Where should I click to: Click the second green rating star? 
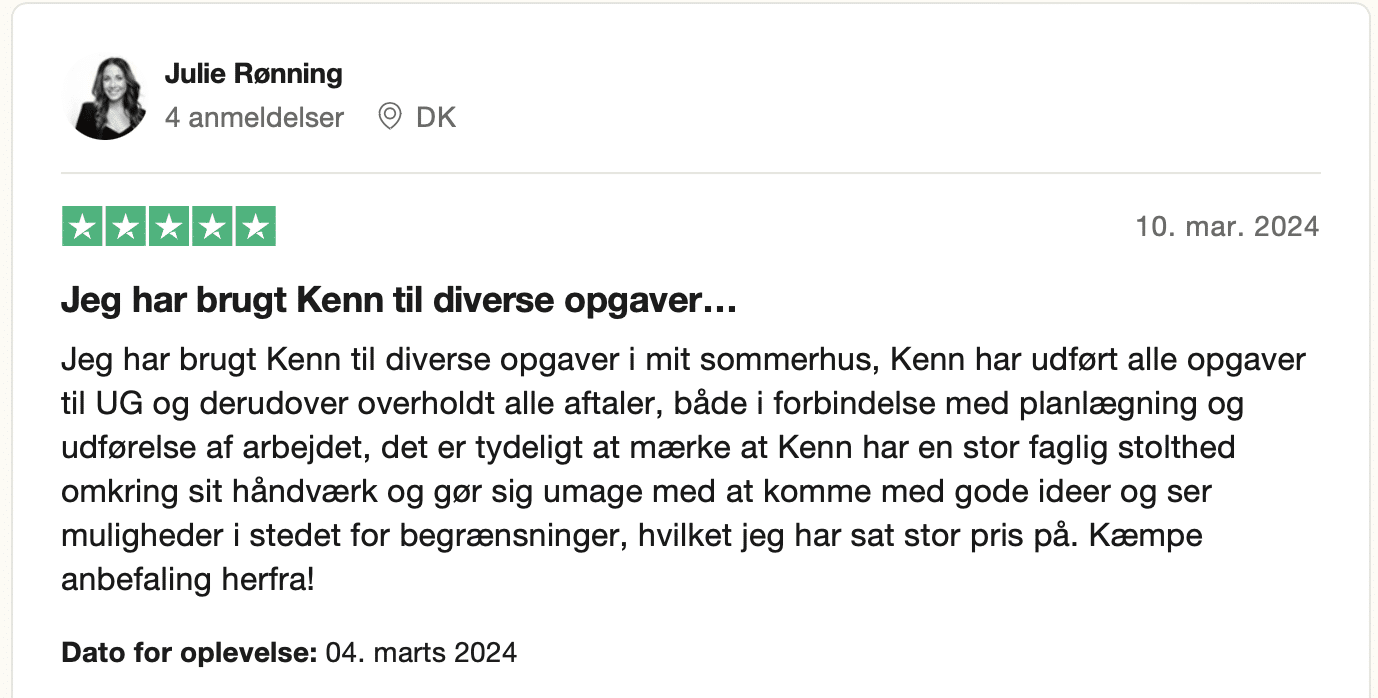[126, 227]
